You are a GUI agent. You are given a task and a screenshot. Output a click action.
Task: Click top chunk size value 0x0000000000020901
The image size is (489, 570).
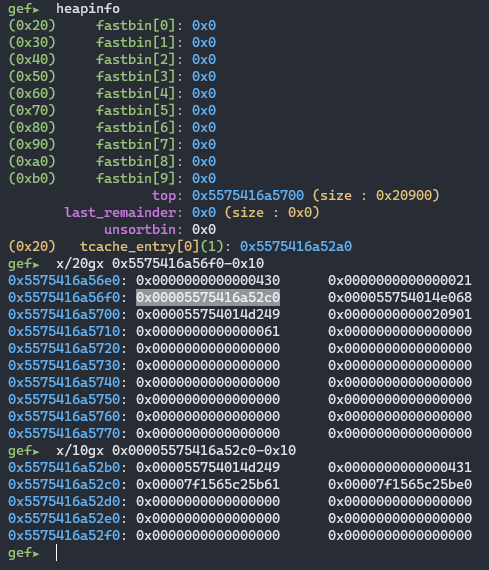(400, 314)
